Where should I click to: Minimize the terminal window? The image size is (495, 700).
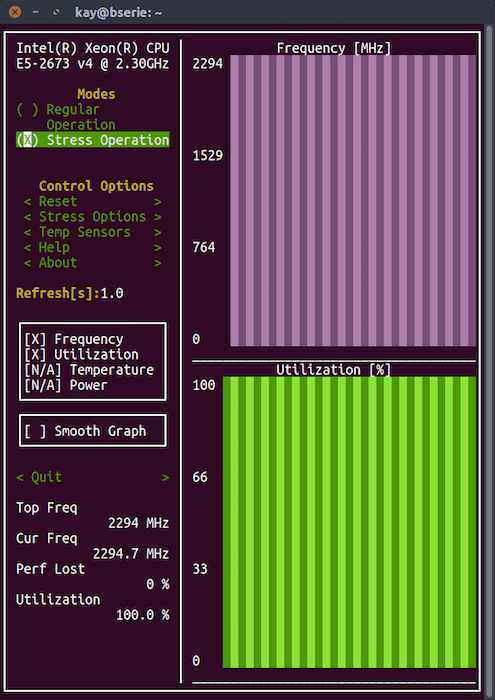click(x=36, y=12)
